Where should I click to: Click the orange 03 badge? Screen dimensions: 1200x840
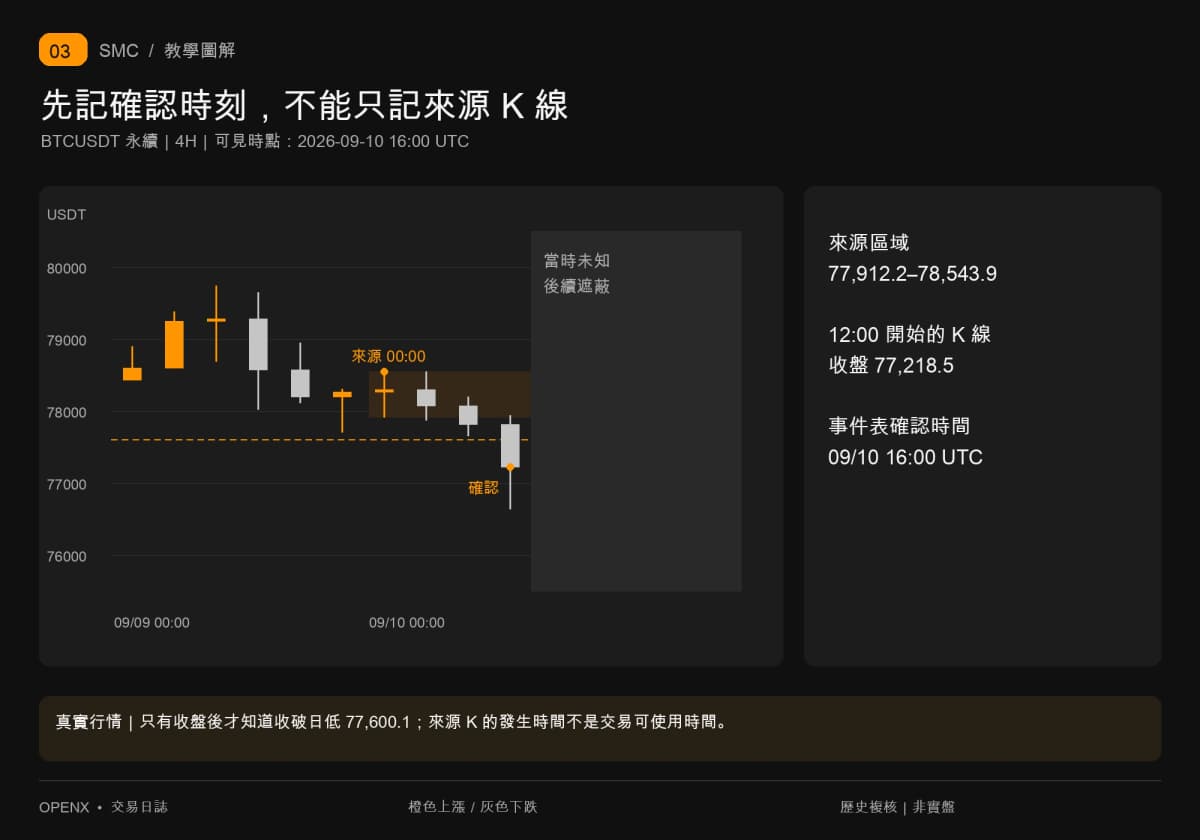(x=63, y=50)
